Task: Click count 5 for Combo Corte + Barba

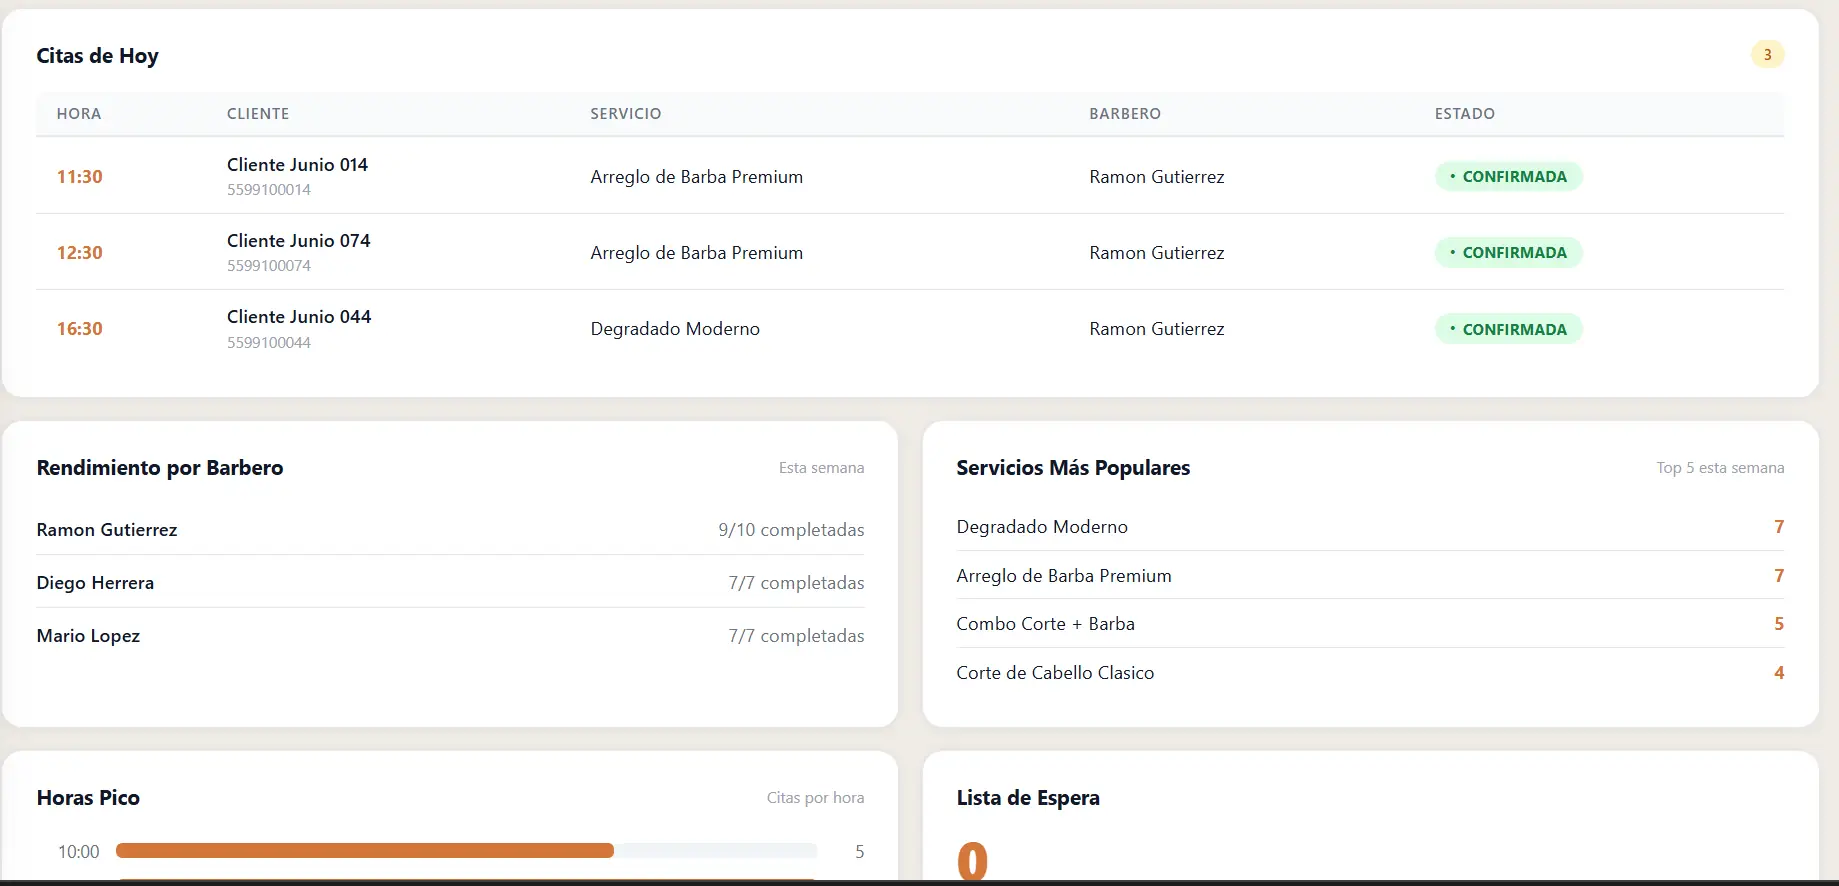Action: [1779, 624]
